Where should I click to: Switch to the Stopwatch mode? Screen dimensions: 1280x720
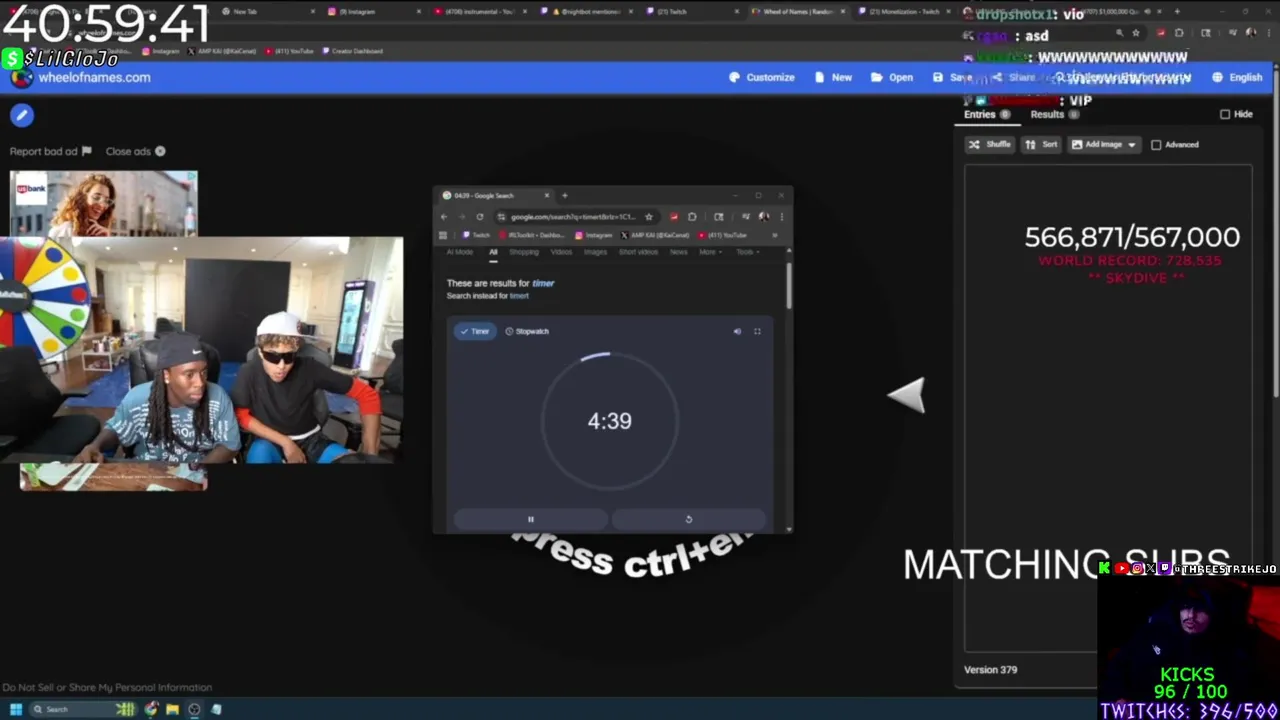coord(527,331)
